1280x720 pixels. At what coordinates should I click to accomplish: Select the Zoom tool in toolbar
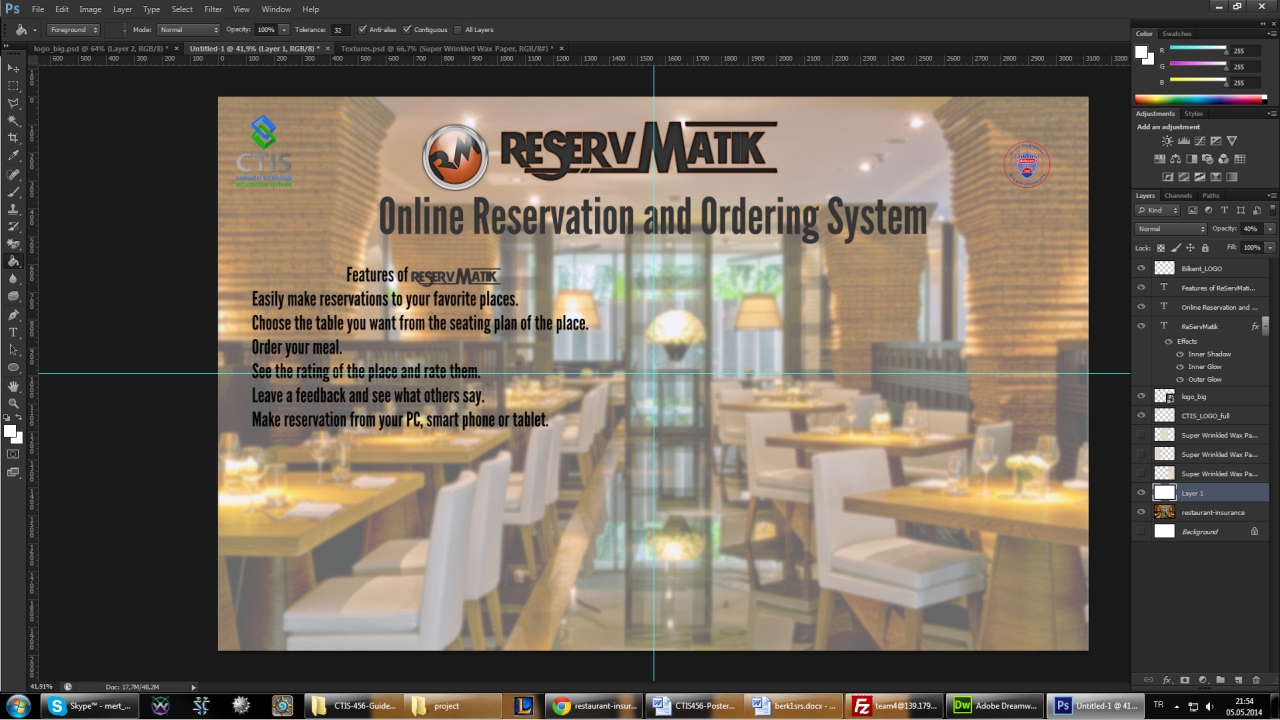pyautogui.click(x=13, y=403)
